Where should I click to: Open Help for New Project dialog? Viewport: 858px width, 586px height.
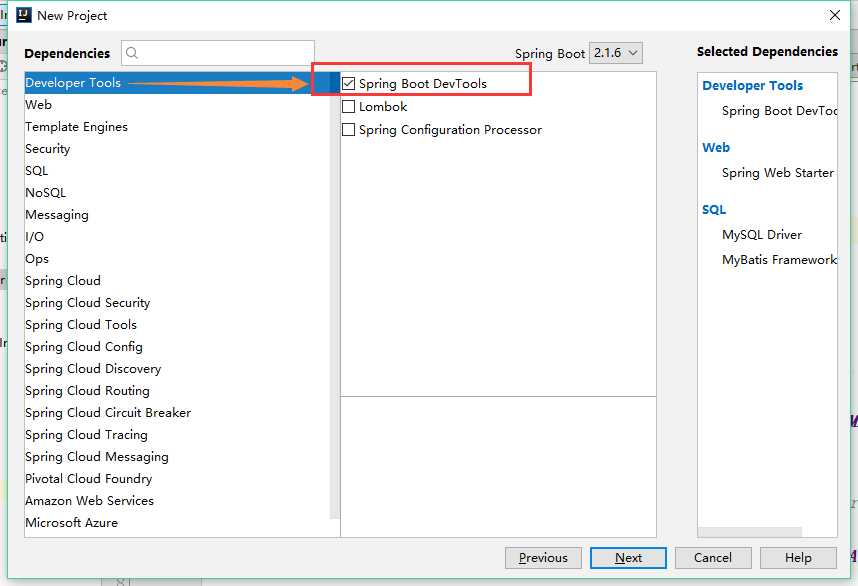(798, 558)
